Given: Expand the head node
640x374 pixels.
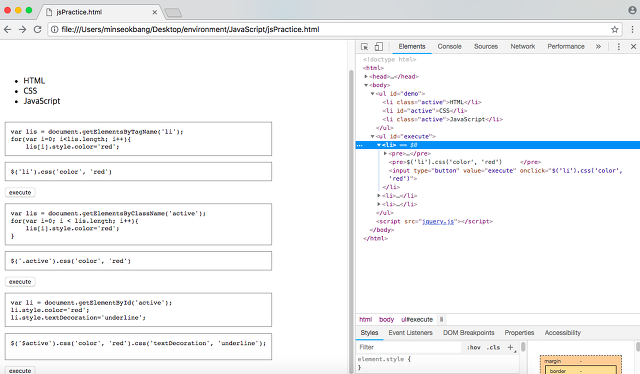Looking at the screenshot, I should click(366, 76).
